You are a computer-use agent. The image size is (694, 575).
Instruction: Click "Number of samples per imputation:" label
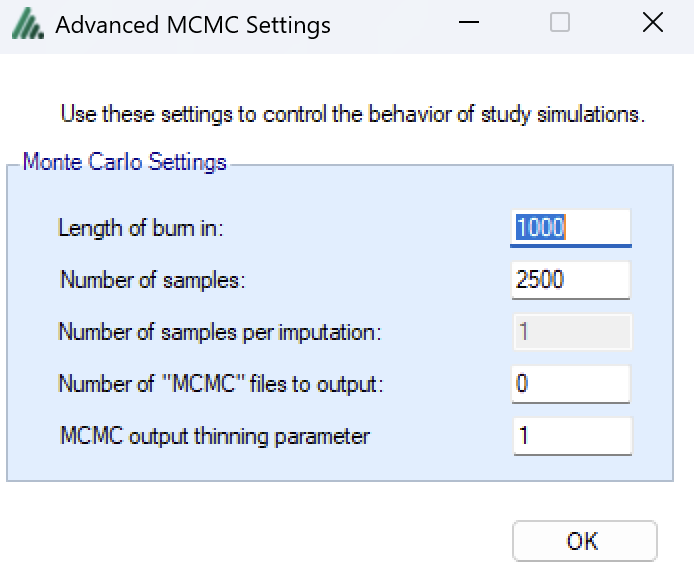point(219,332)
